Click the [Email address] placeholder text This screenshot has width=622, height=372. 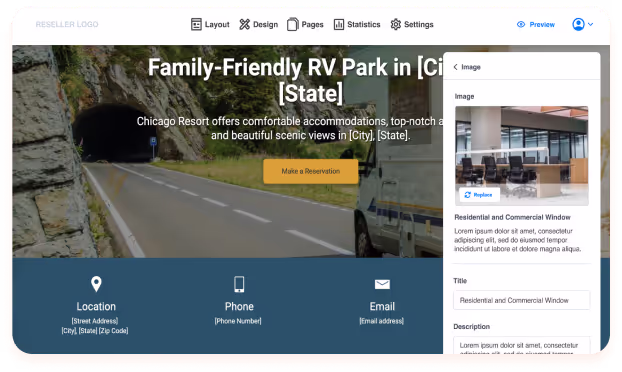382,321
